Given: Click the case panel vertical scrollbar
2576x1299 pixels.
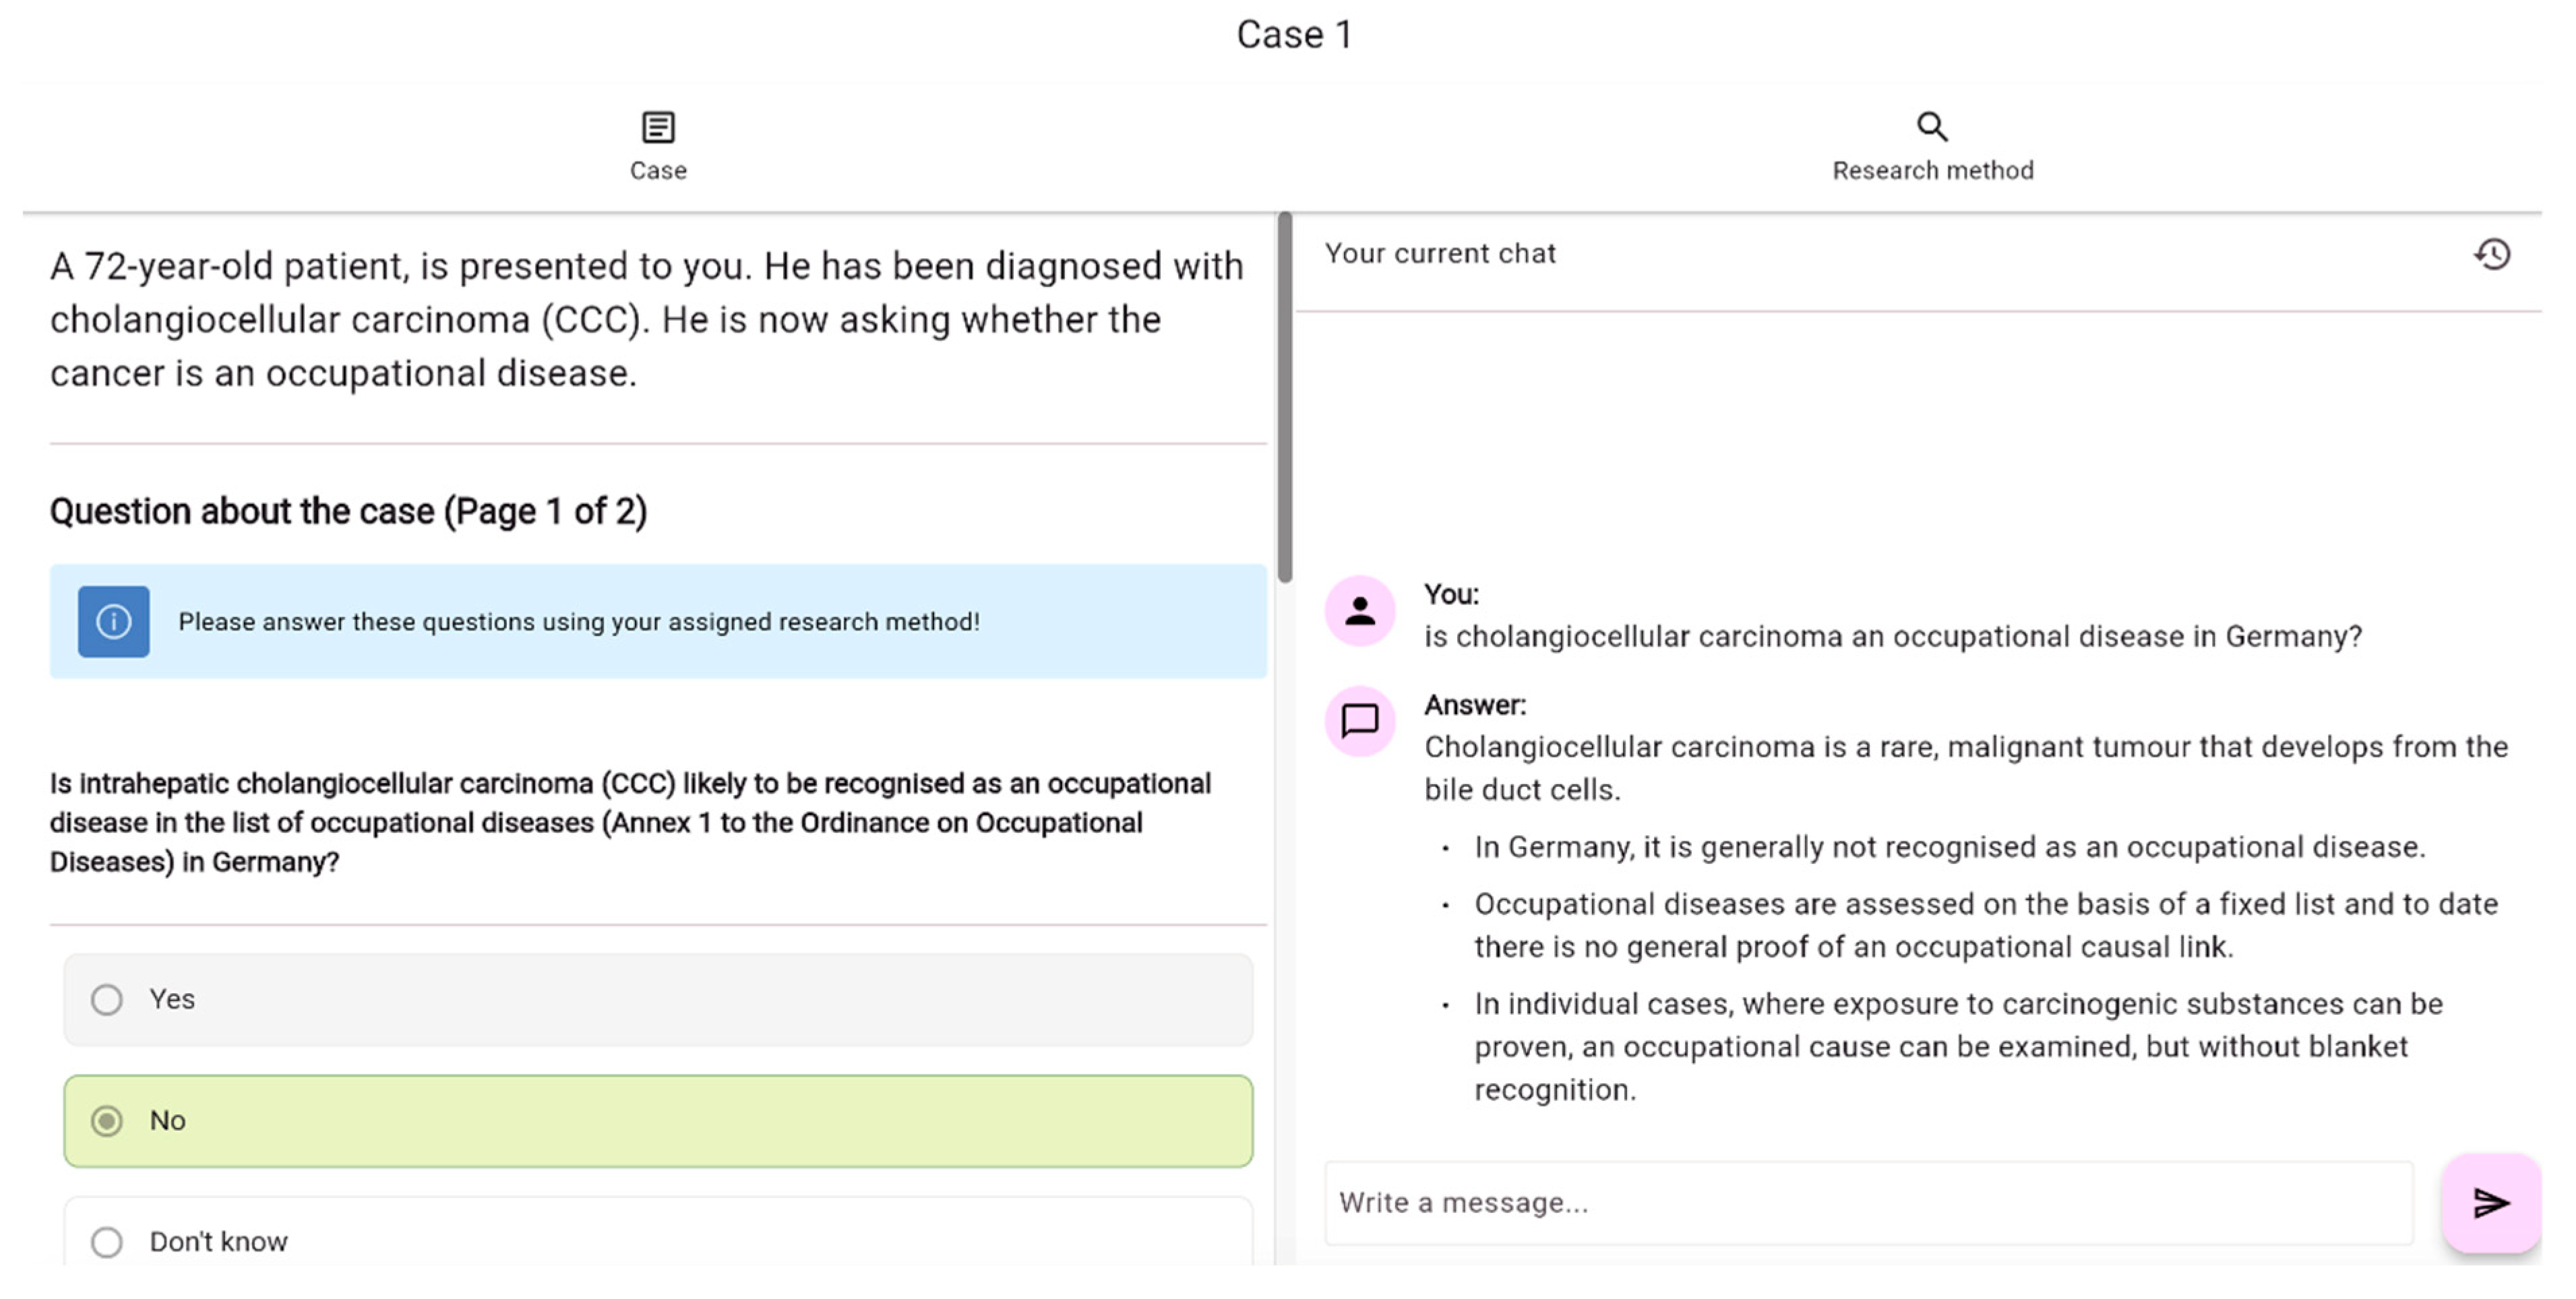Looking at the screenshot, I should pos(1284,400).
